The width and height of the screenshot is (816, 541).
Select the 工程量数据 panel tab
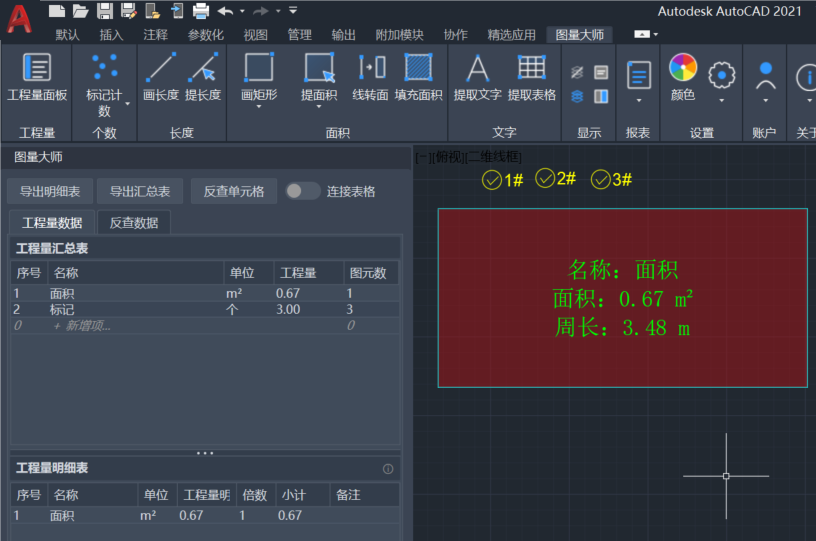[x=52, y=223]
